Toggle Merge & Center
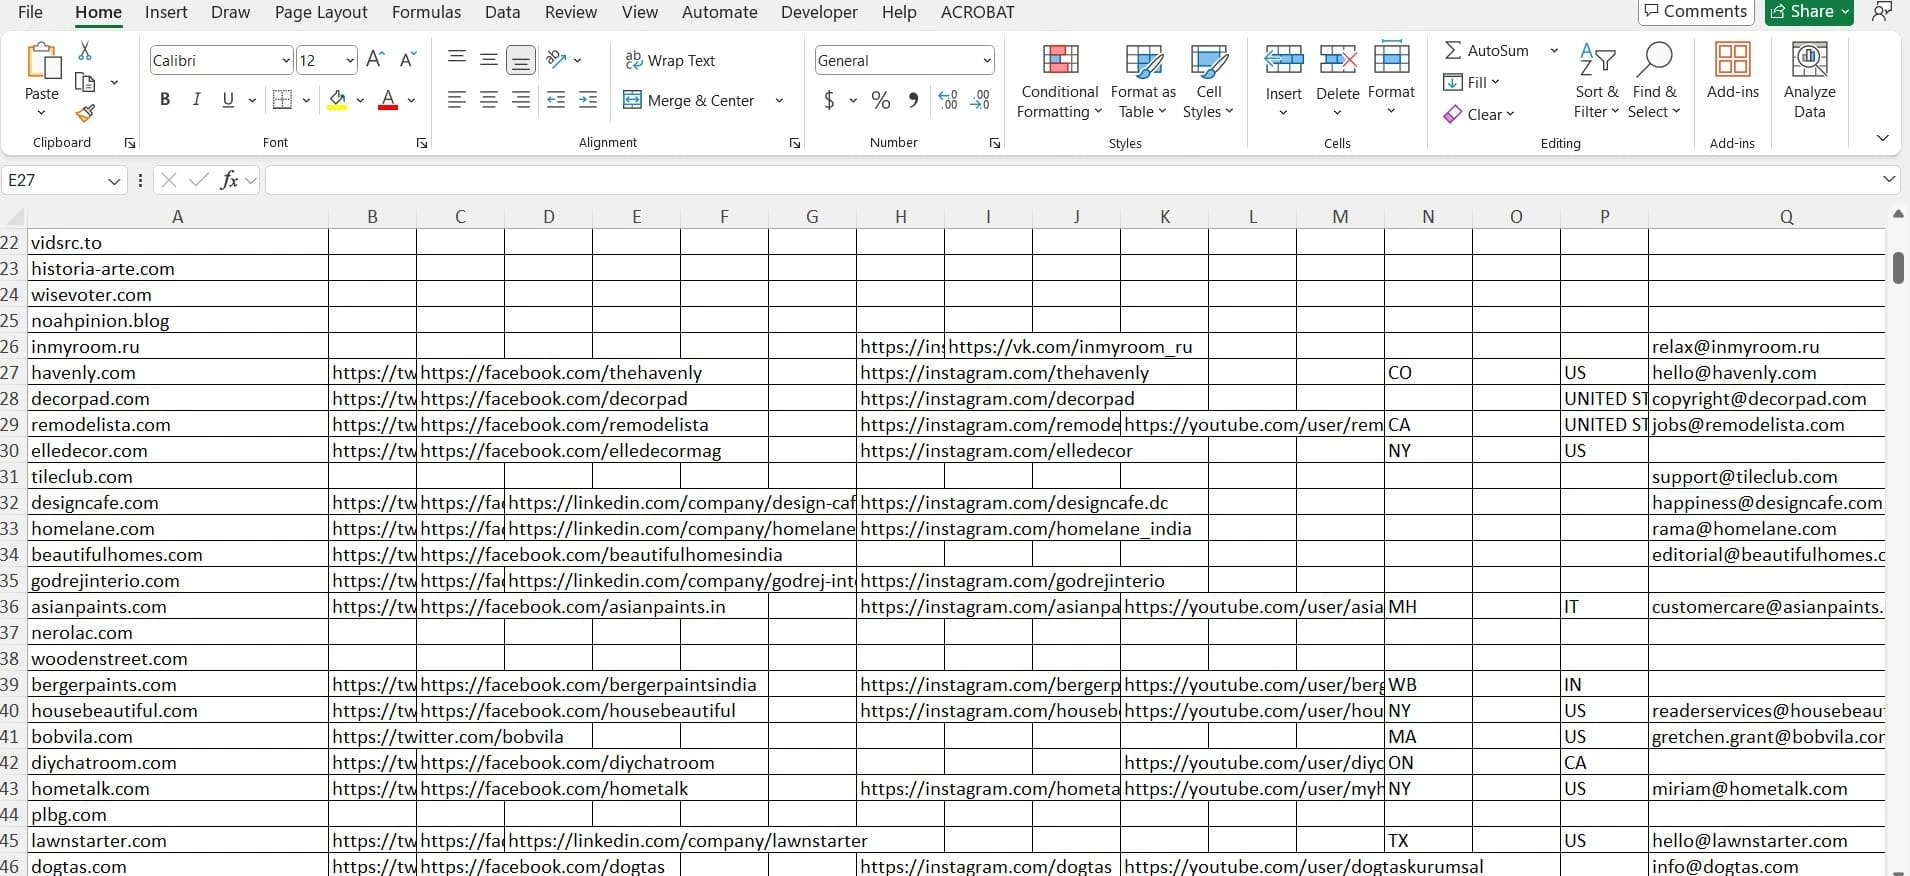Image resolution: width=1910 pixels, height=876 pixels. coord(689,100)
